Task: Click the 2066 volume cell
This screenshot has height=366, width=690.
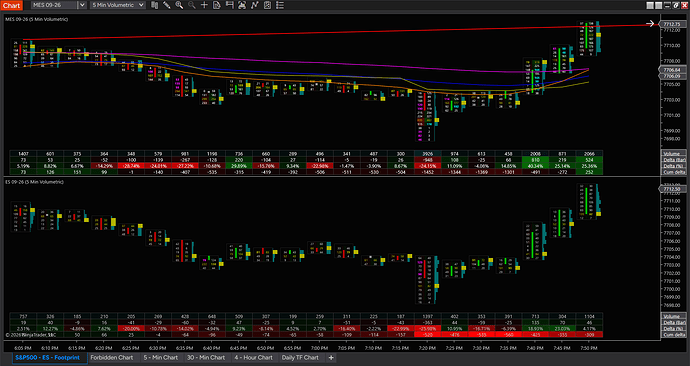Action: tap(589, 154)
